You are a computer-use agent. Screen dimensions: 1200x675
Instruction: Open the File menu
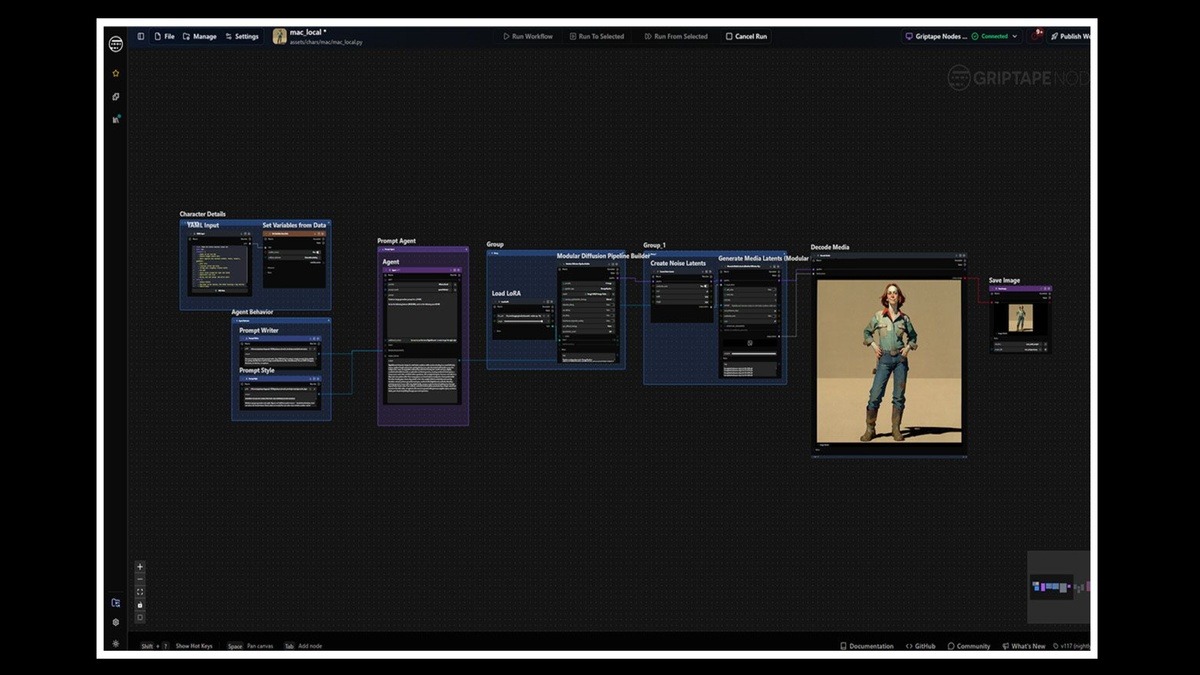[x=164, y=36]
